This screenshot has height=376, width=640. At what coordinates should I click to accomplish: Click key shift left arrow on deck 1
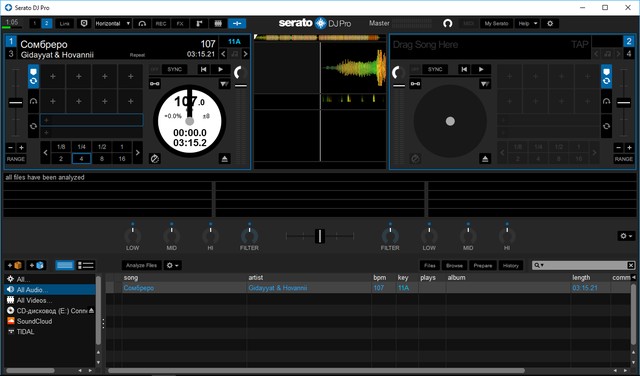(223, 54)
